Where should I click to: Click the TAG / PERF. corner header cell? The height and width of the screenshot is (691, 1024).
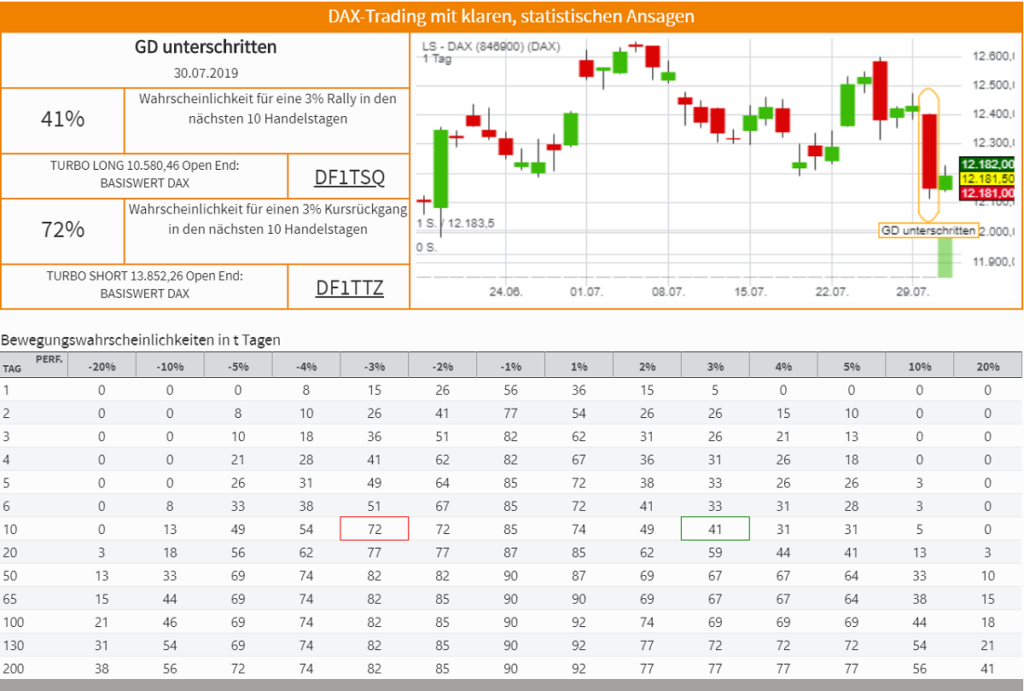(x=34, y=365)
